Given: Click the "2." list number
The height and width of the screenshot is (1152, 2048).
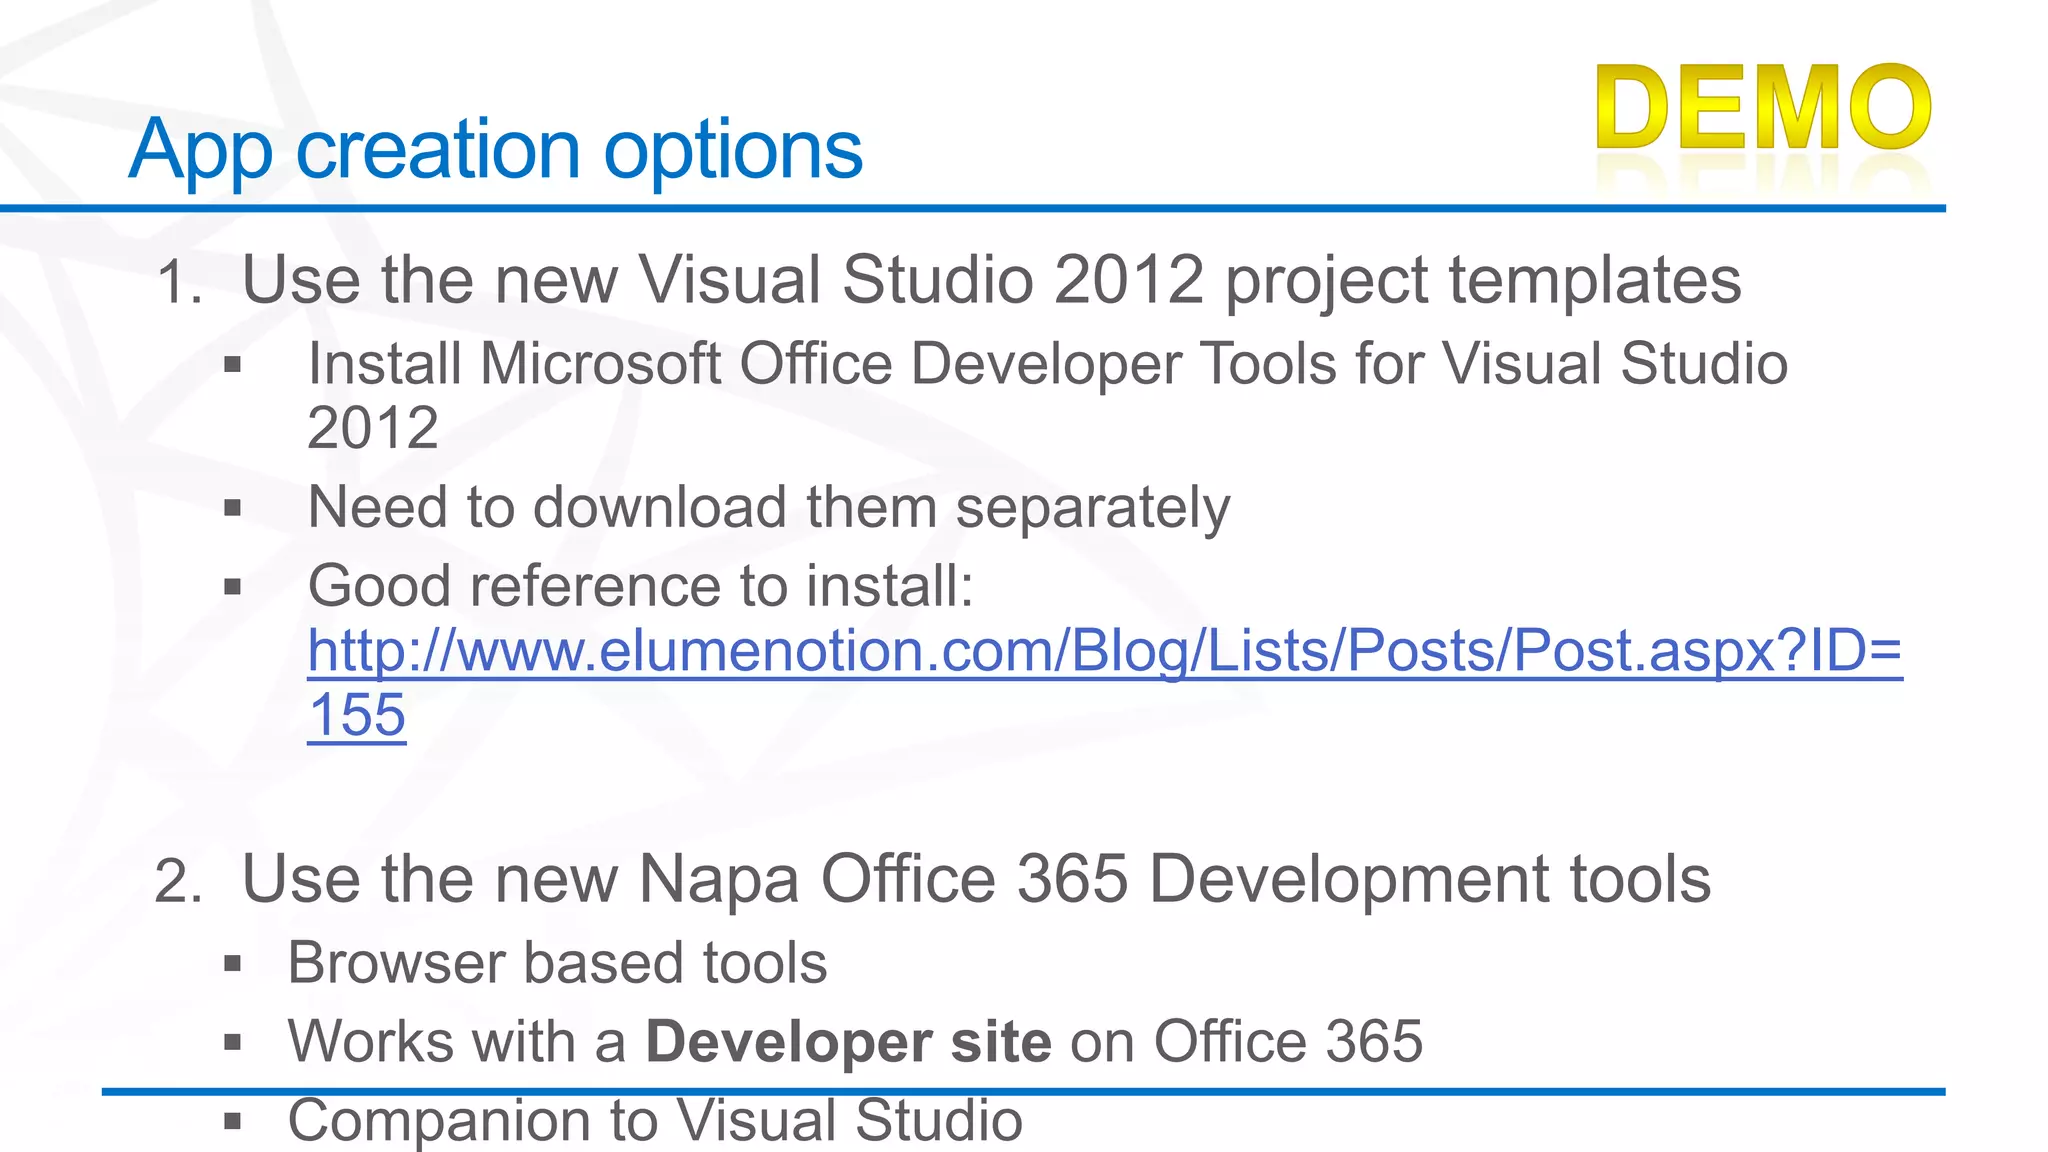Looking at the screenshot, I should pos(179,883).
